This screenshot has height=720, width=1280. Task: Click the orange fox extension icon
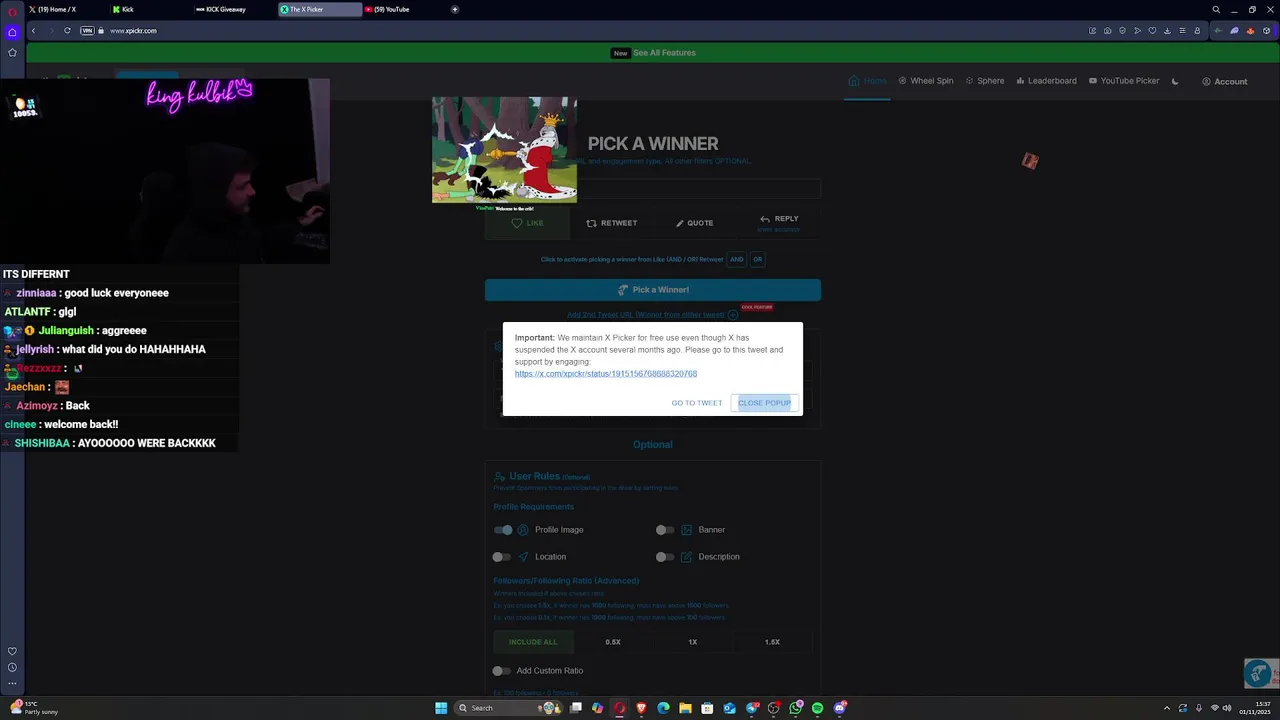[x=1250, y=31]
